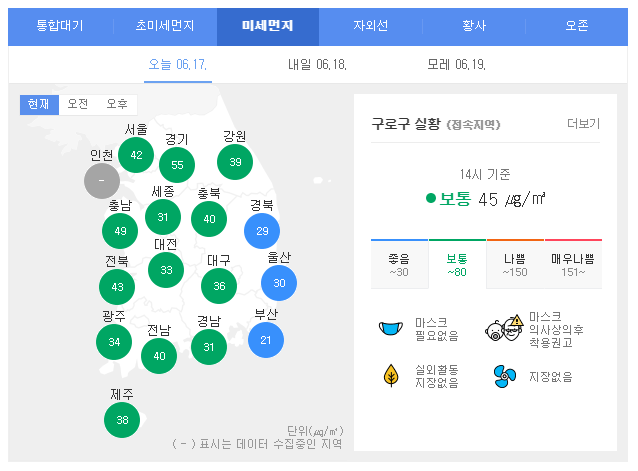The height and width of the screenshot is (471, 638).
Task: Open the 초미세먼지 tab
Action: click(164, 26)
